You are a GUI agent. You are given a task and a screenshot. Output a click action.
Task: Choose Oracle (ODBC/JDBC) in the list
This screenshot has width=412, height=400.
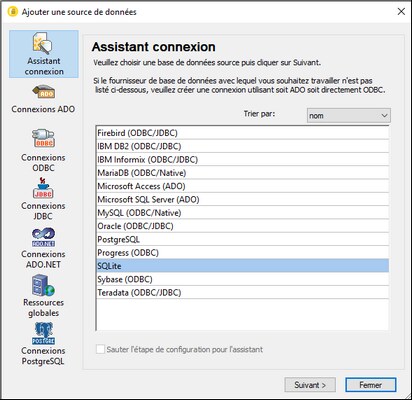pos(242,226)
